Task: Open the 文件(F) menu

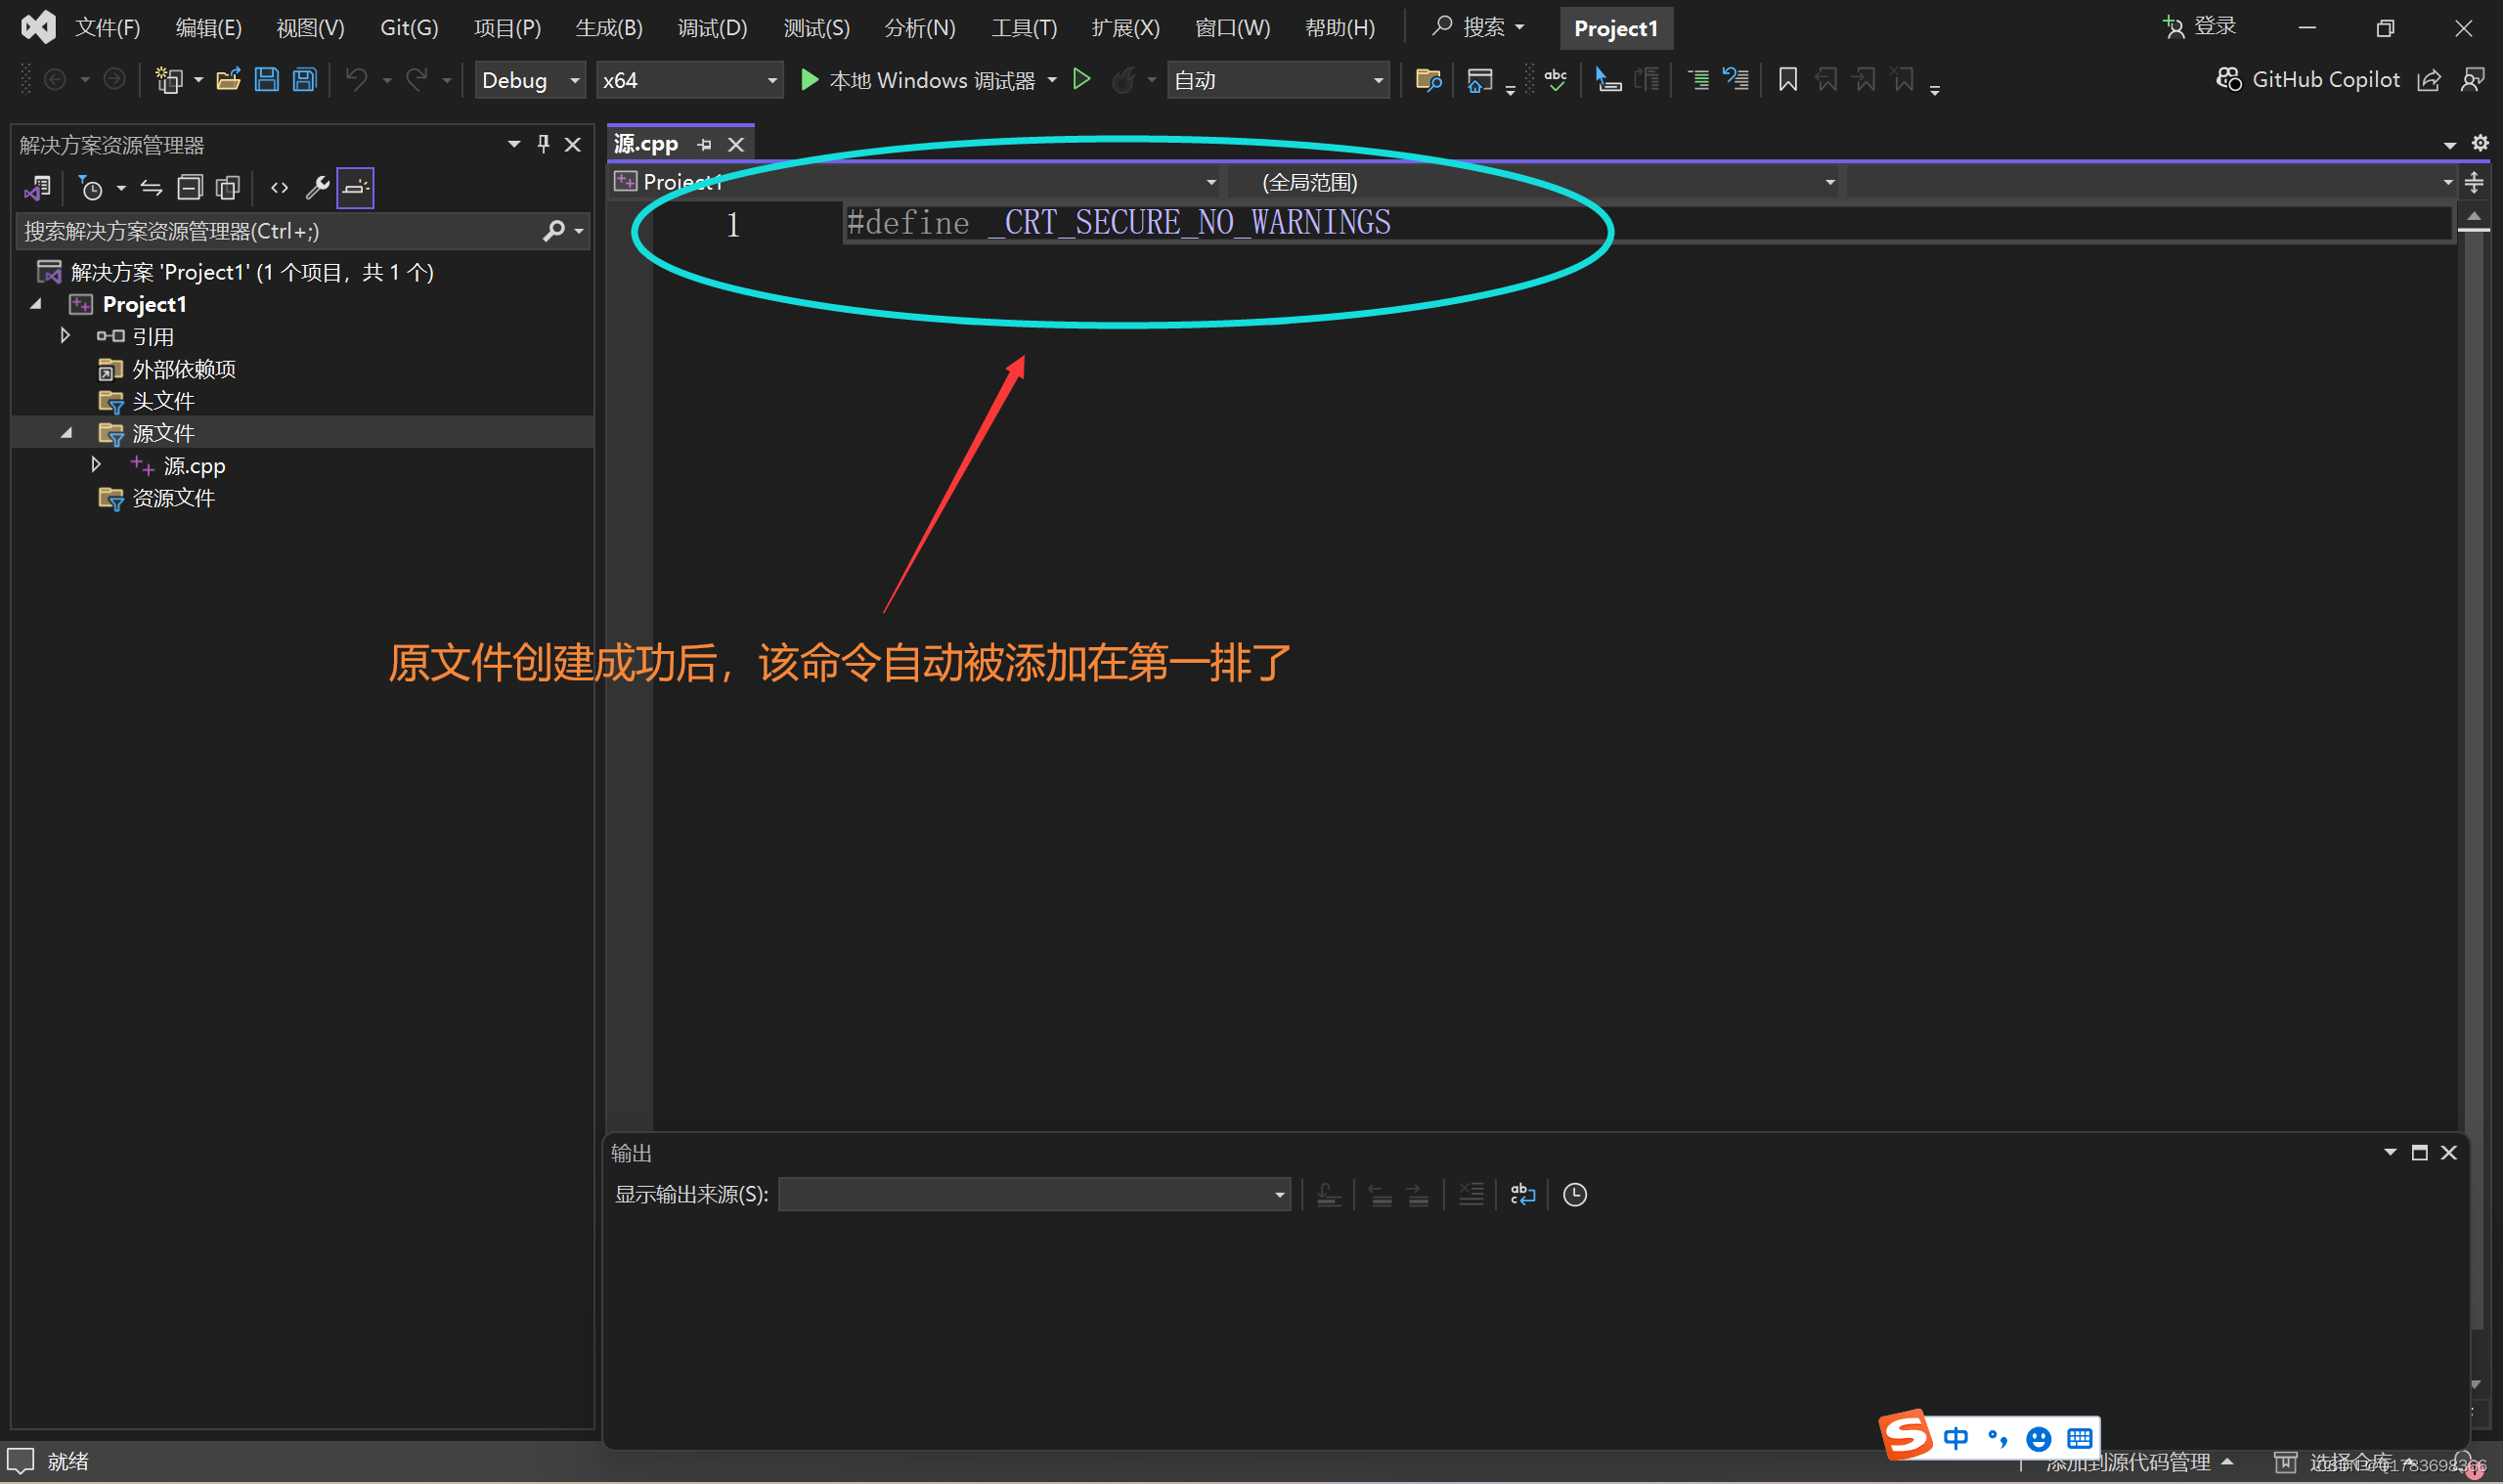Action: pyautogui.click(x=108, y=28)
